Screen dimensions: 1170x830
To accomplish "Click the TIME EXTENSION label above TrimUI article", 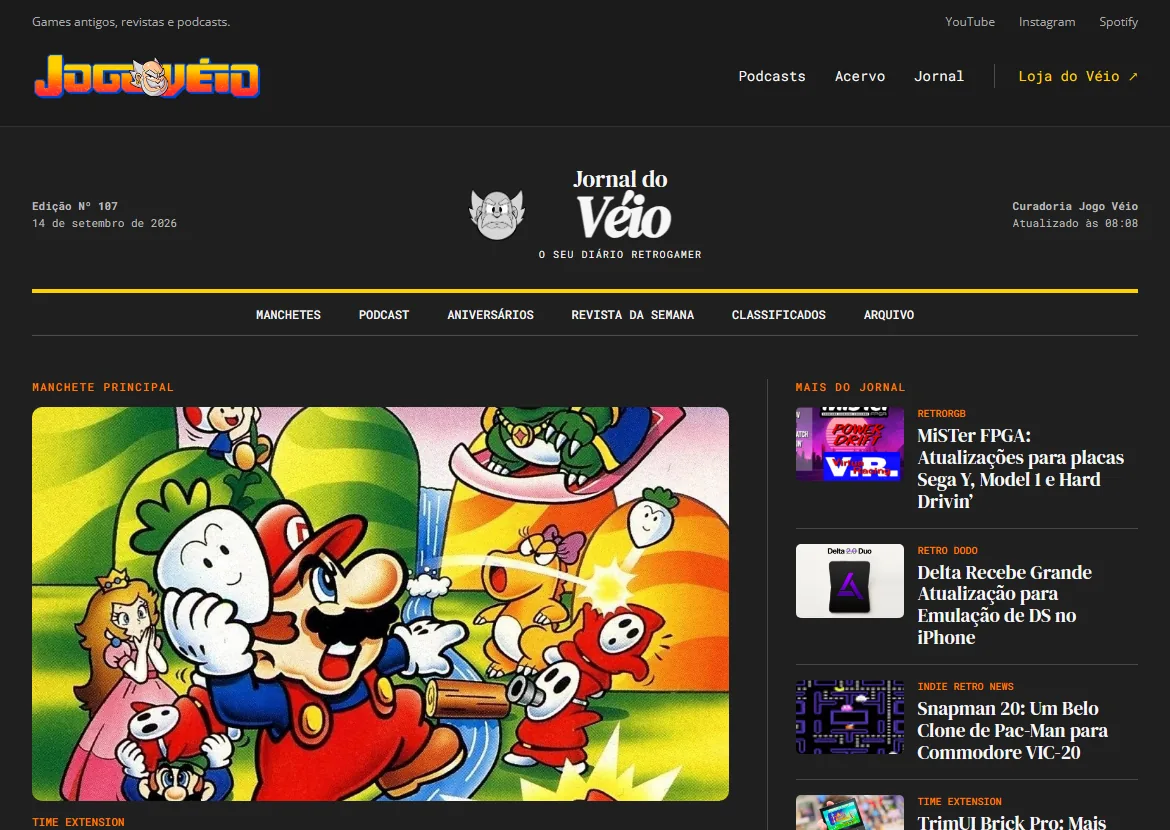I will point(960,802).
